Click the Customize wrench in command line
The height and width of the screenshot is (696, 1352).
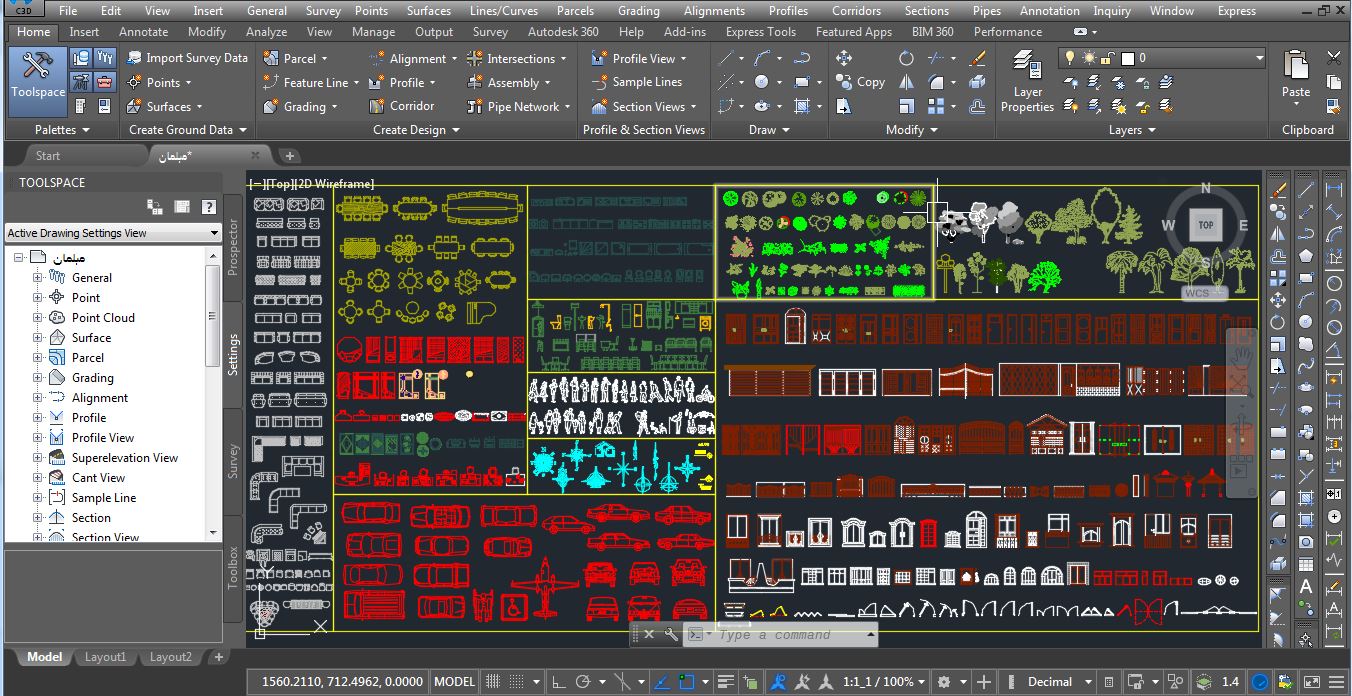click(671, 635)
